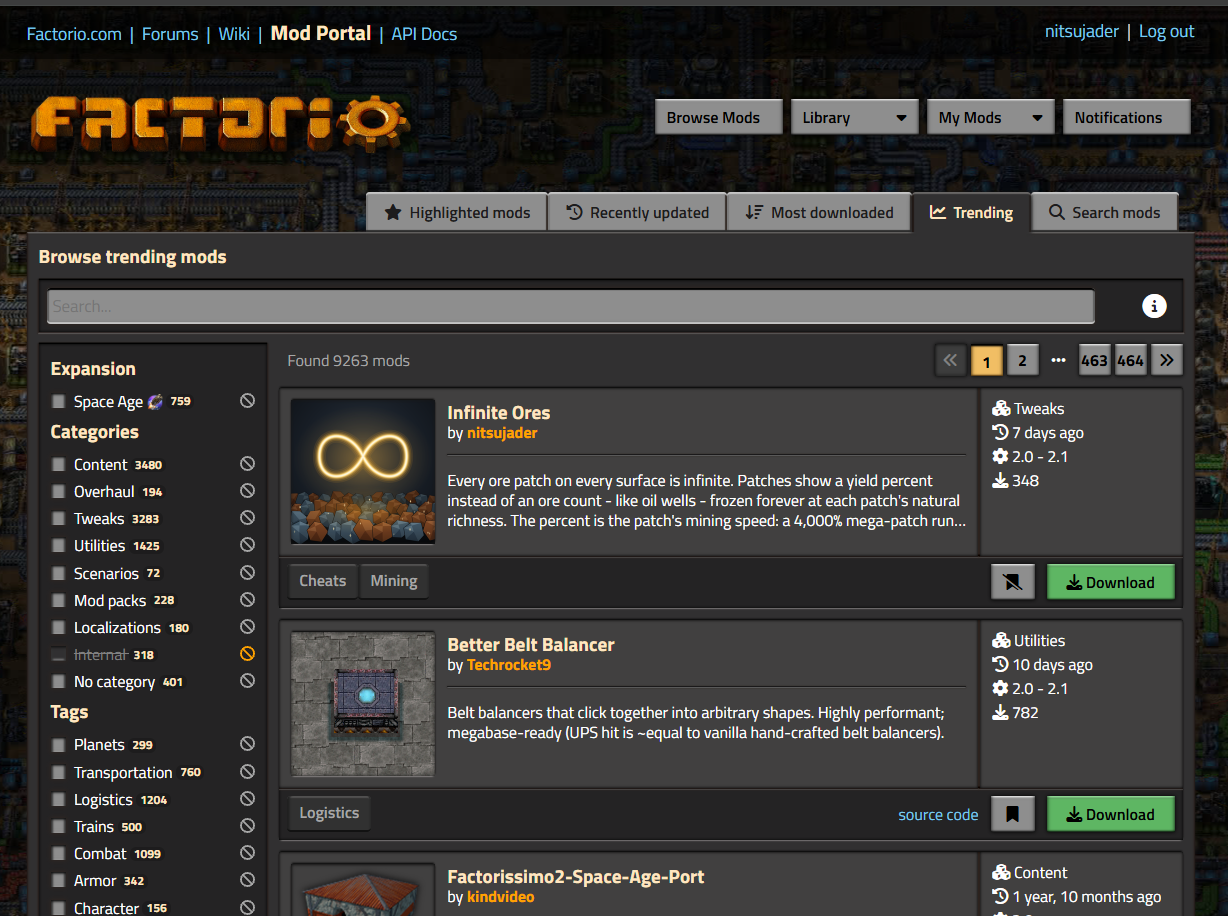1228x916 pixels.
Task: Tick the Mod packs category checkbox
Action: [59, 600]
